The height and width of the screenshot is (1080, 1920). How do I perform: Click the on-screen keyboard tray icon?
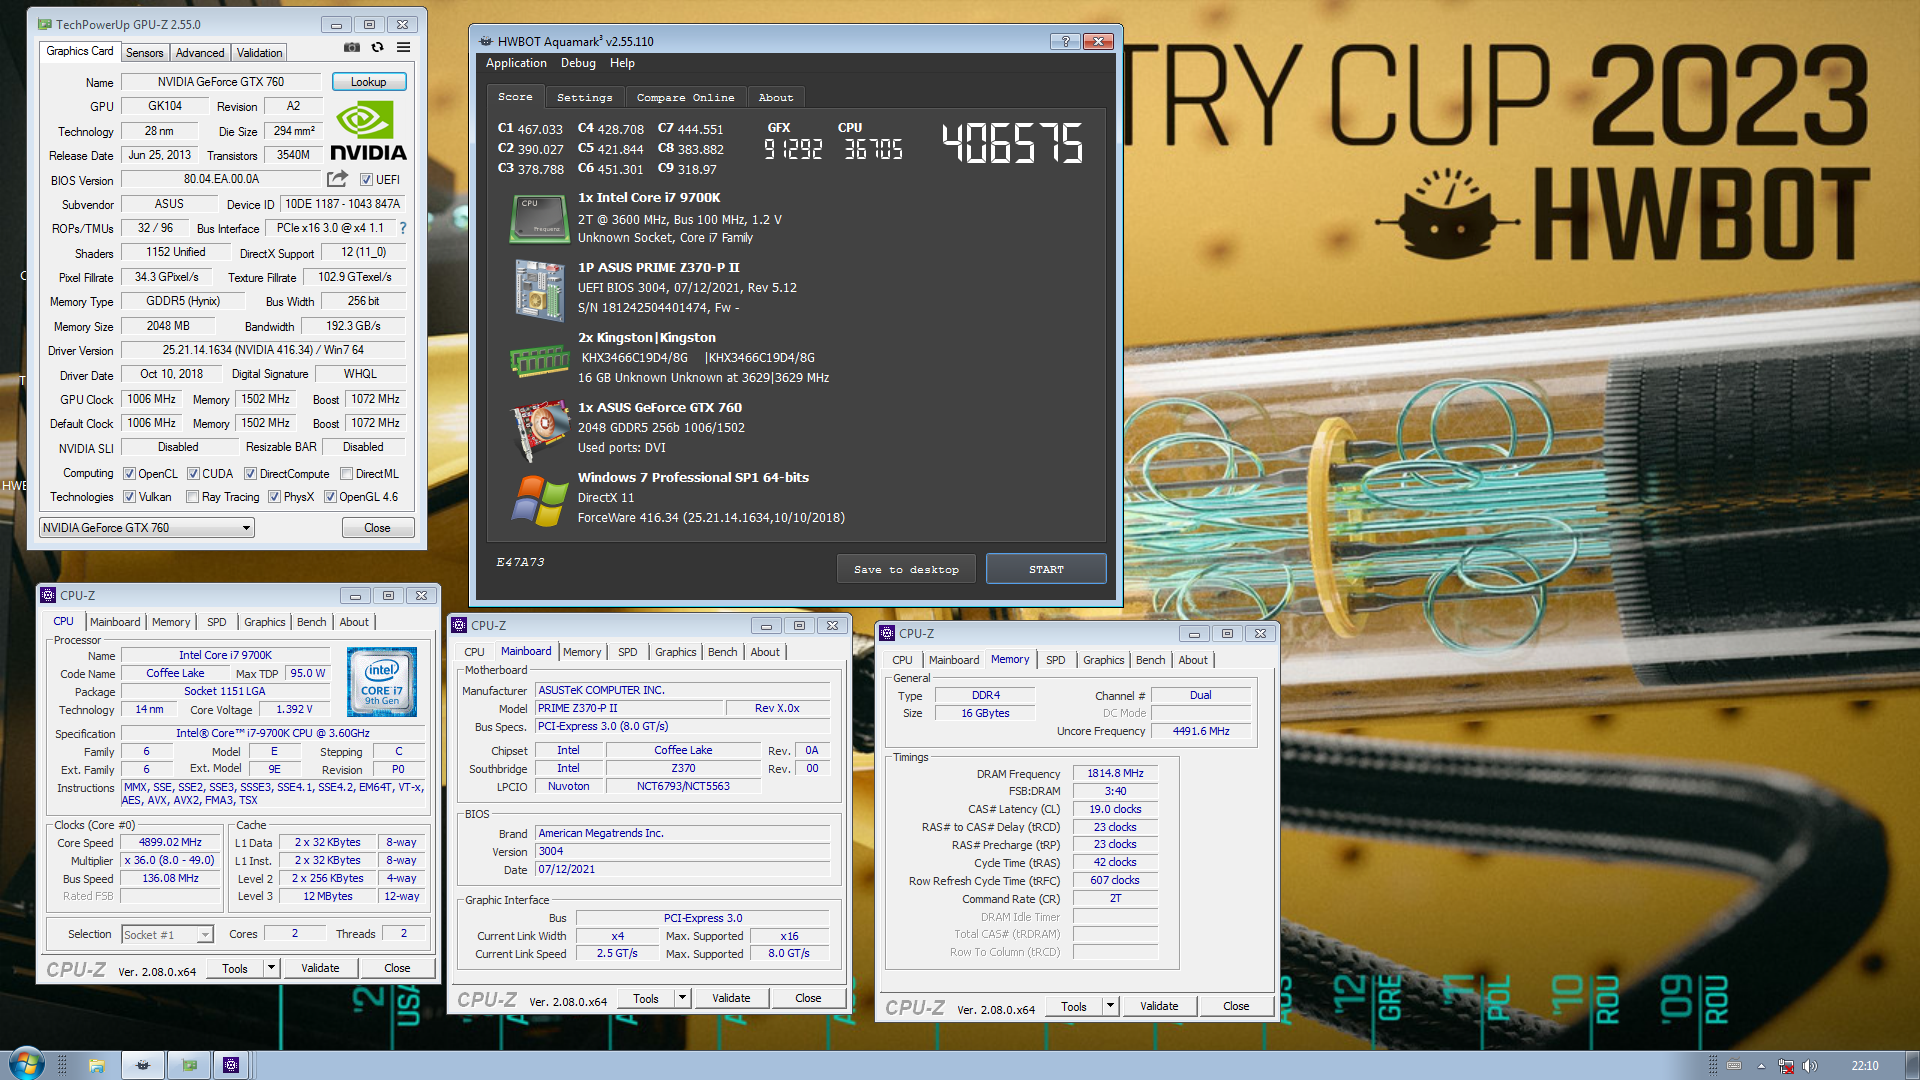(x=1735, y=1066)
